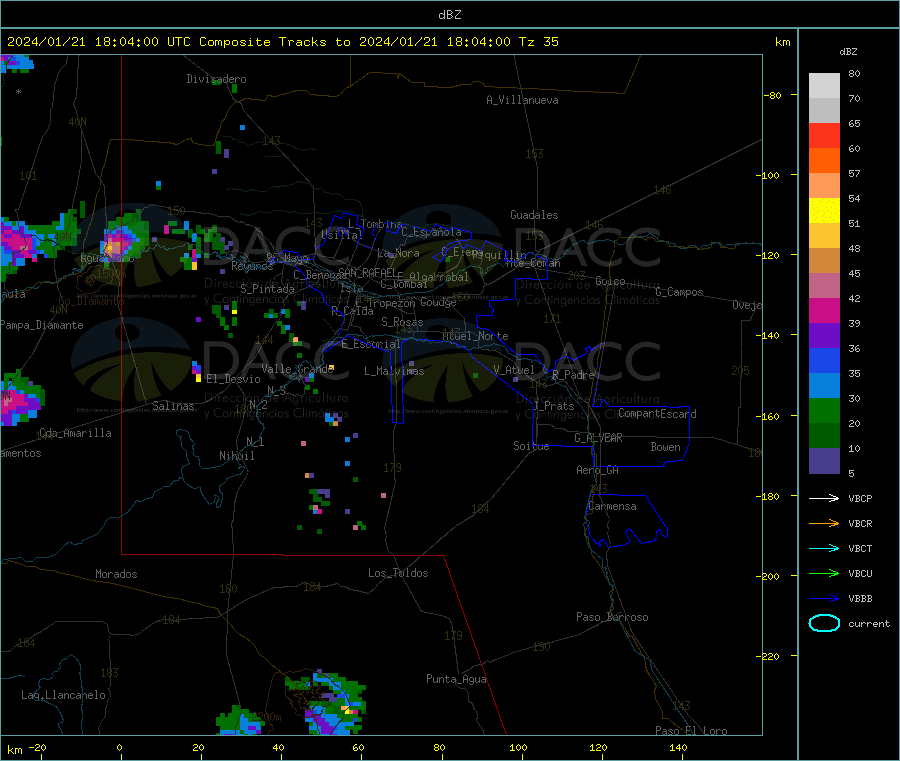Click the Salinas location label

pos(173,406)
